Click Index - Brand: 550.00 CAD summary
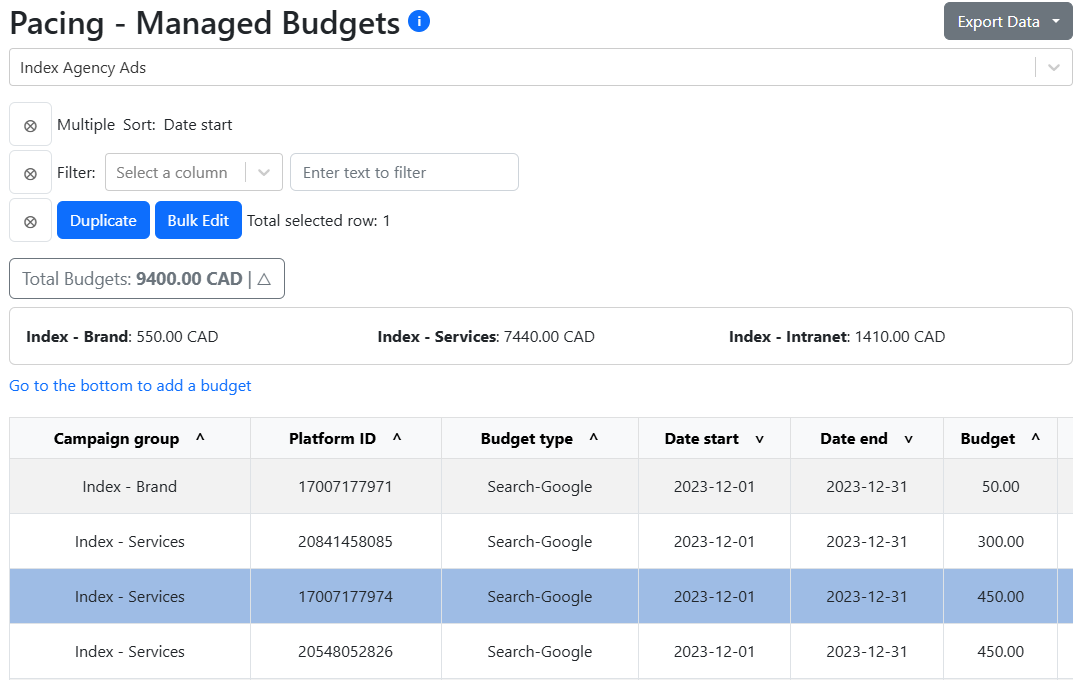The height and width of the screenshot is (680, 1087). coord(122,337)
